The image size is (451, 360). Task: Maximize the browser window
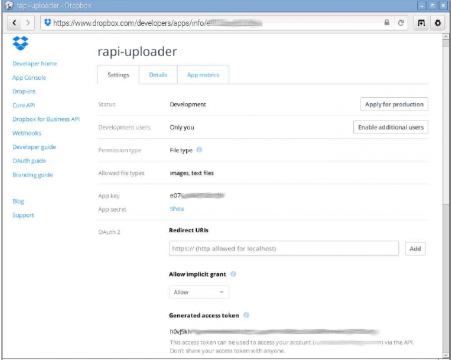pyautogui.click(x=433, y=6)
